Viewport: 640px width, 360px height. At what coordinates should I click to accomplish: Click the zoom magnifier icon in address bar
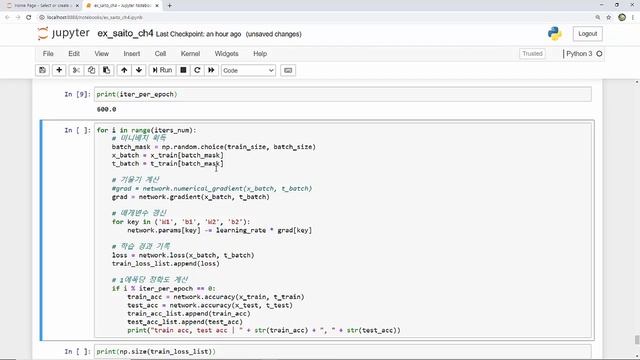598,18
